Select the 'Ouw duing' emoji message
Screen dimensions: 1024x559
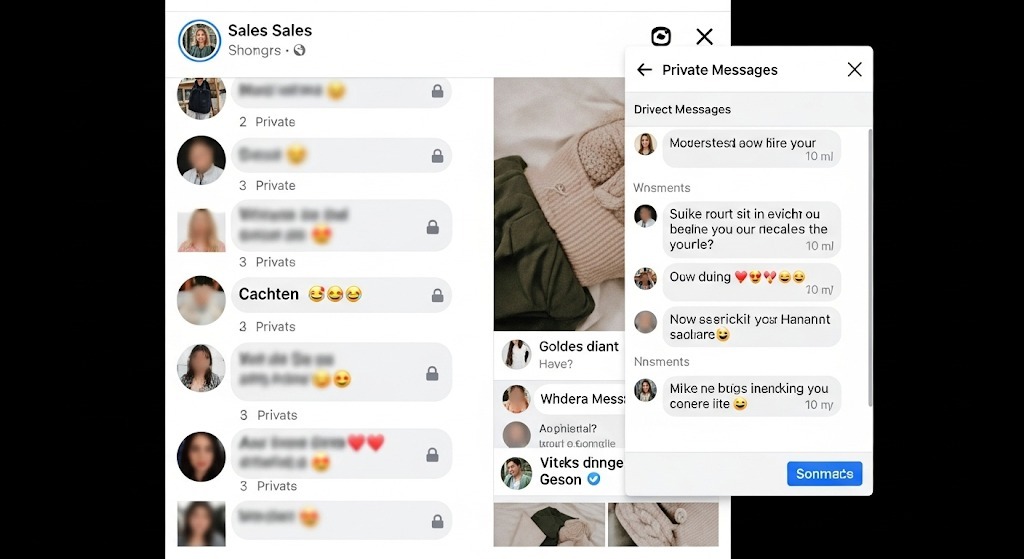[x=751, y=282]
